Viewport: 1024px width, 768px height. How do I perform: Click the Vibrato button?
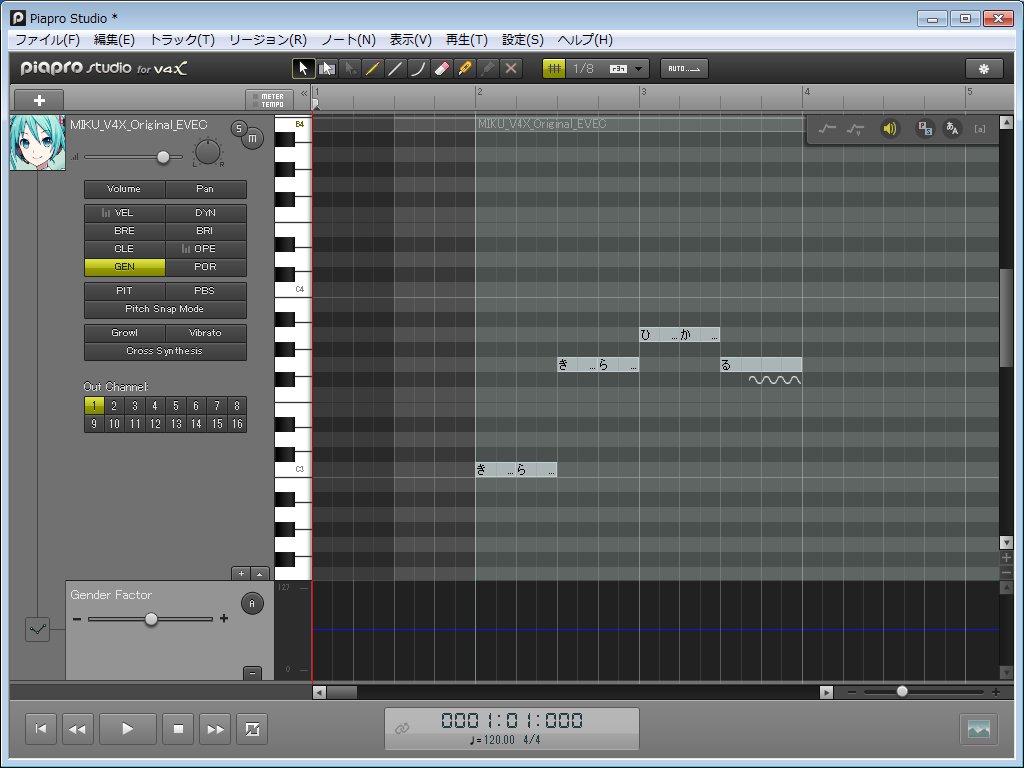click(x=206, y=332)
